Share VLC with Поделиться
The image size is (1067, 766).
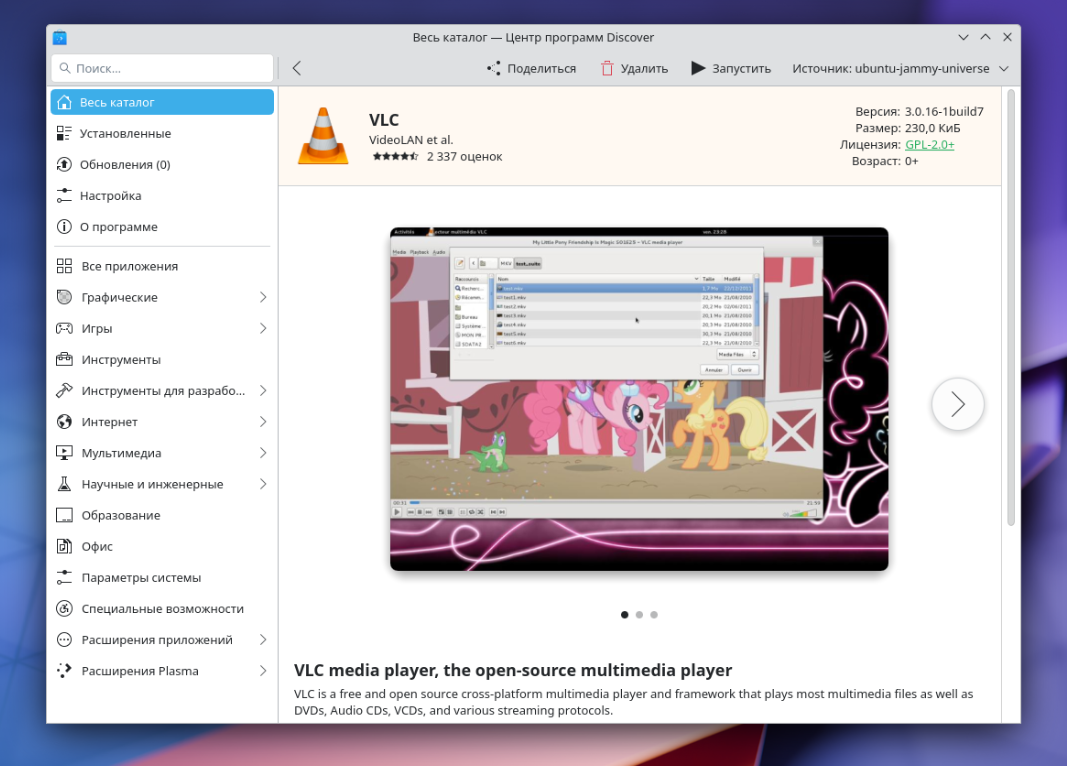pyautogui.click(x=531, y=68)
